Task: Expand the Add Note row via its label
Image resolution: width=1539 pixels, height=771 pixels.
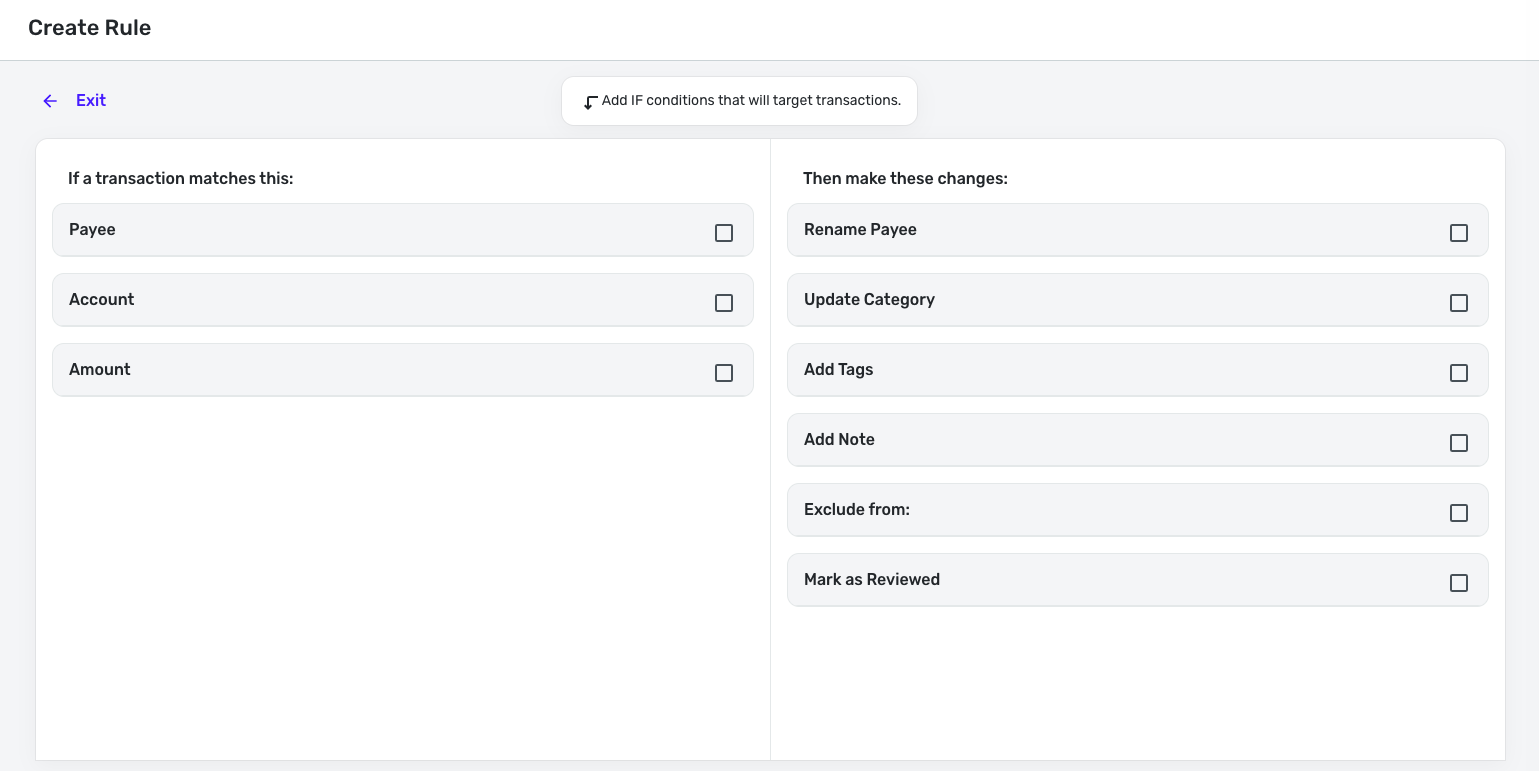Action: (839, 440)
